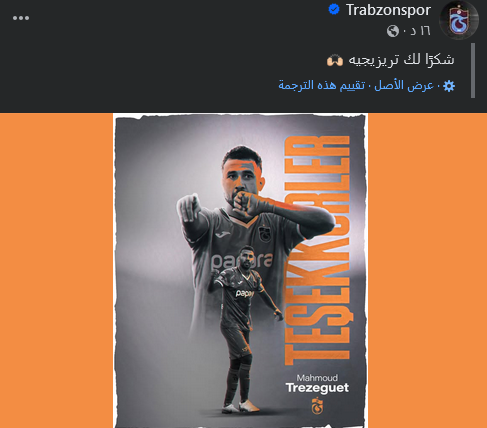Click the club crest on the large jersey

264,234
